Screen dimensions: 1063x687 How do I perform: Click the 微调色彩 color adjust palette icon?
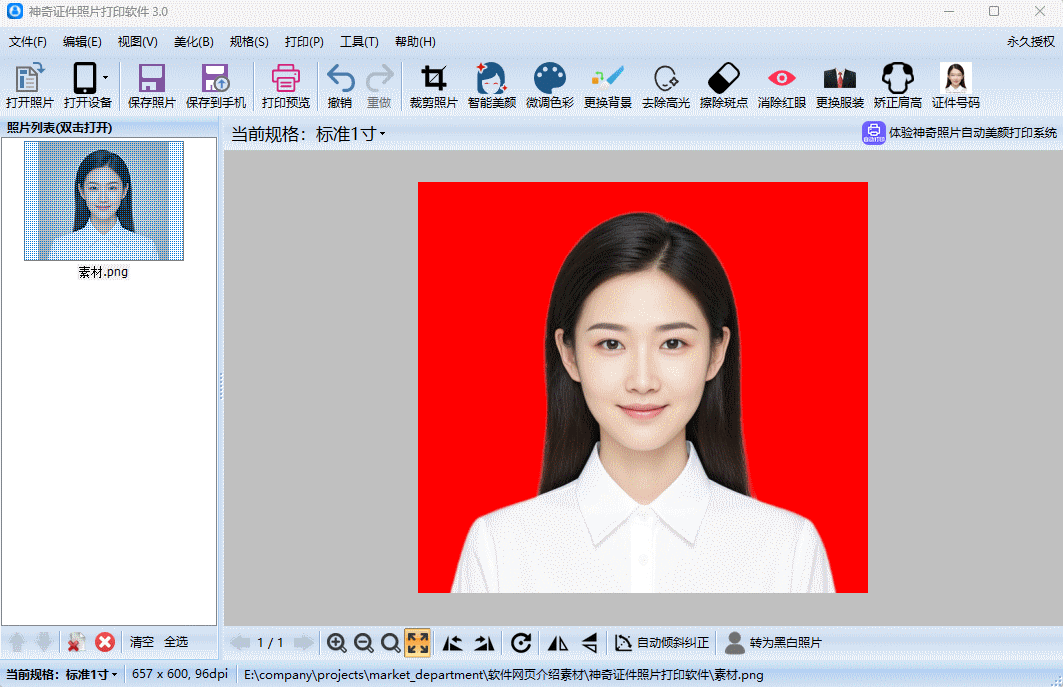click(x=549, y=80)
